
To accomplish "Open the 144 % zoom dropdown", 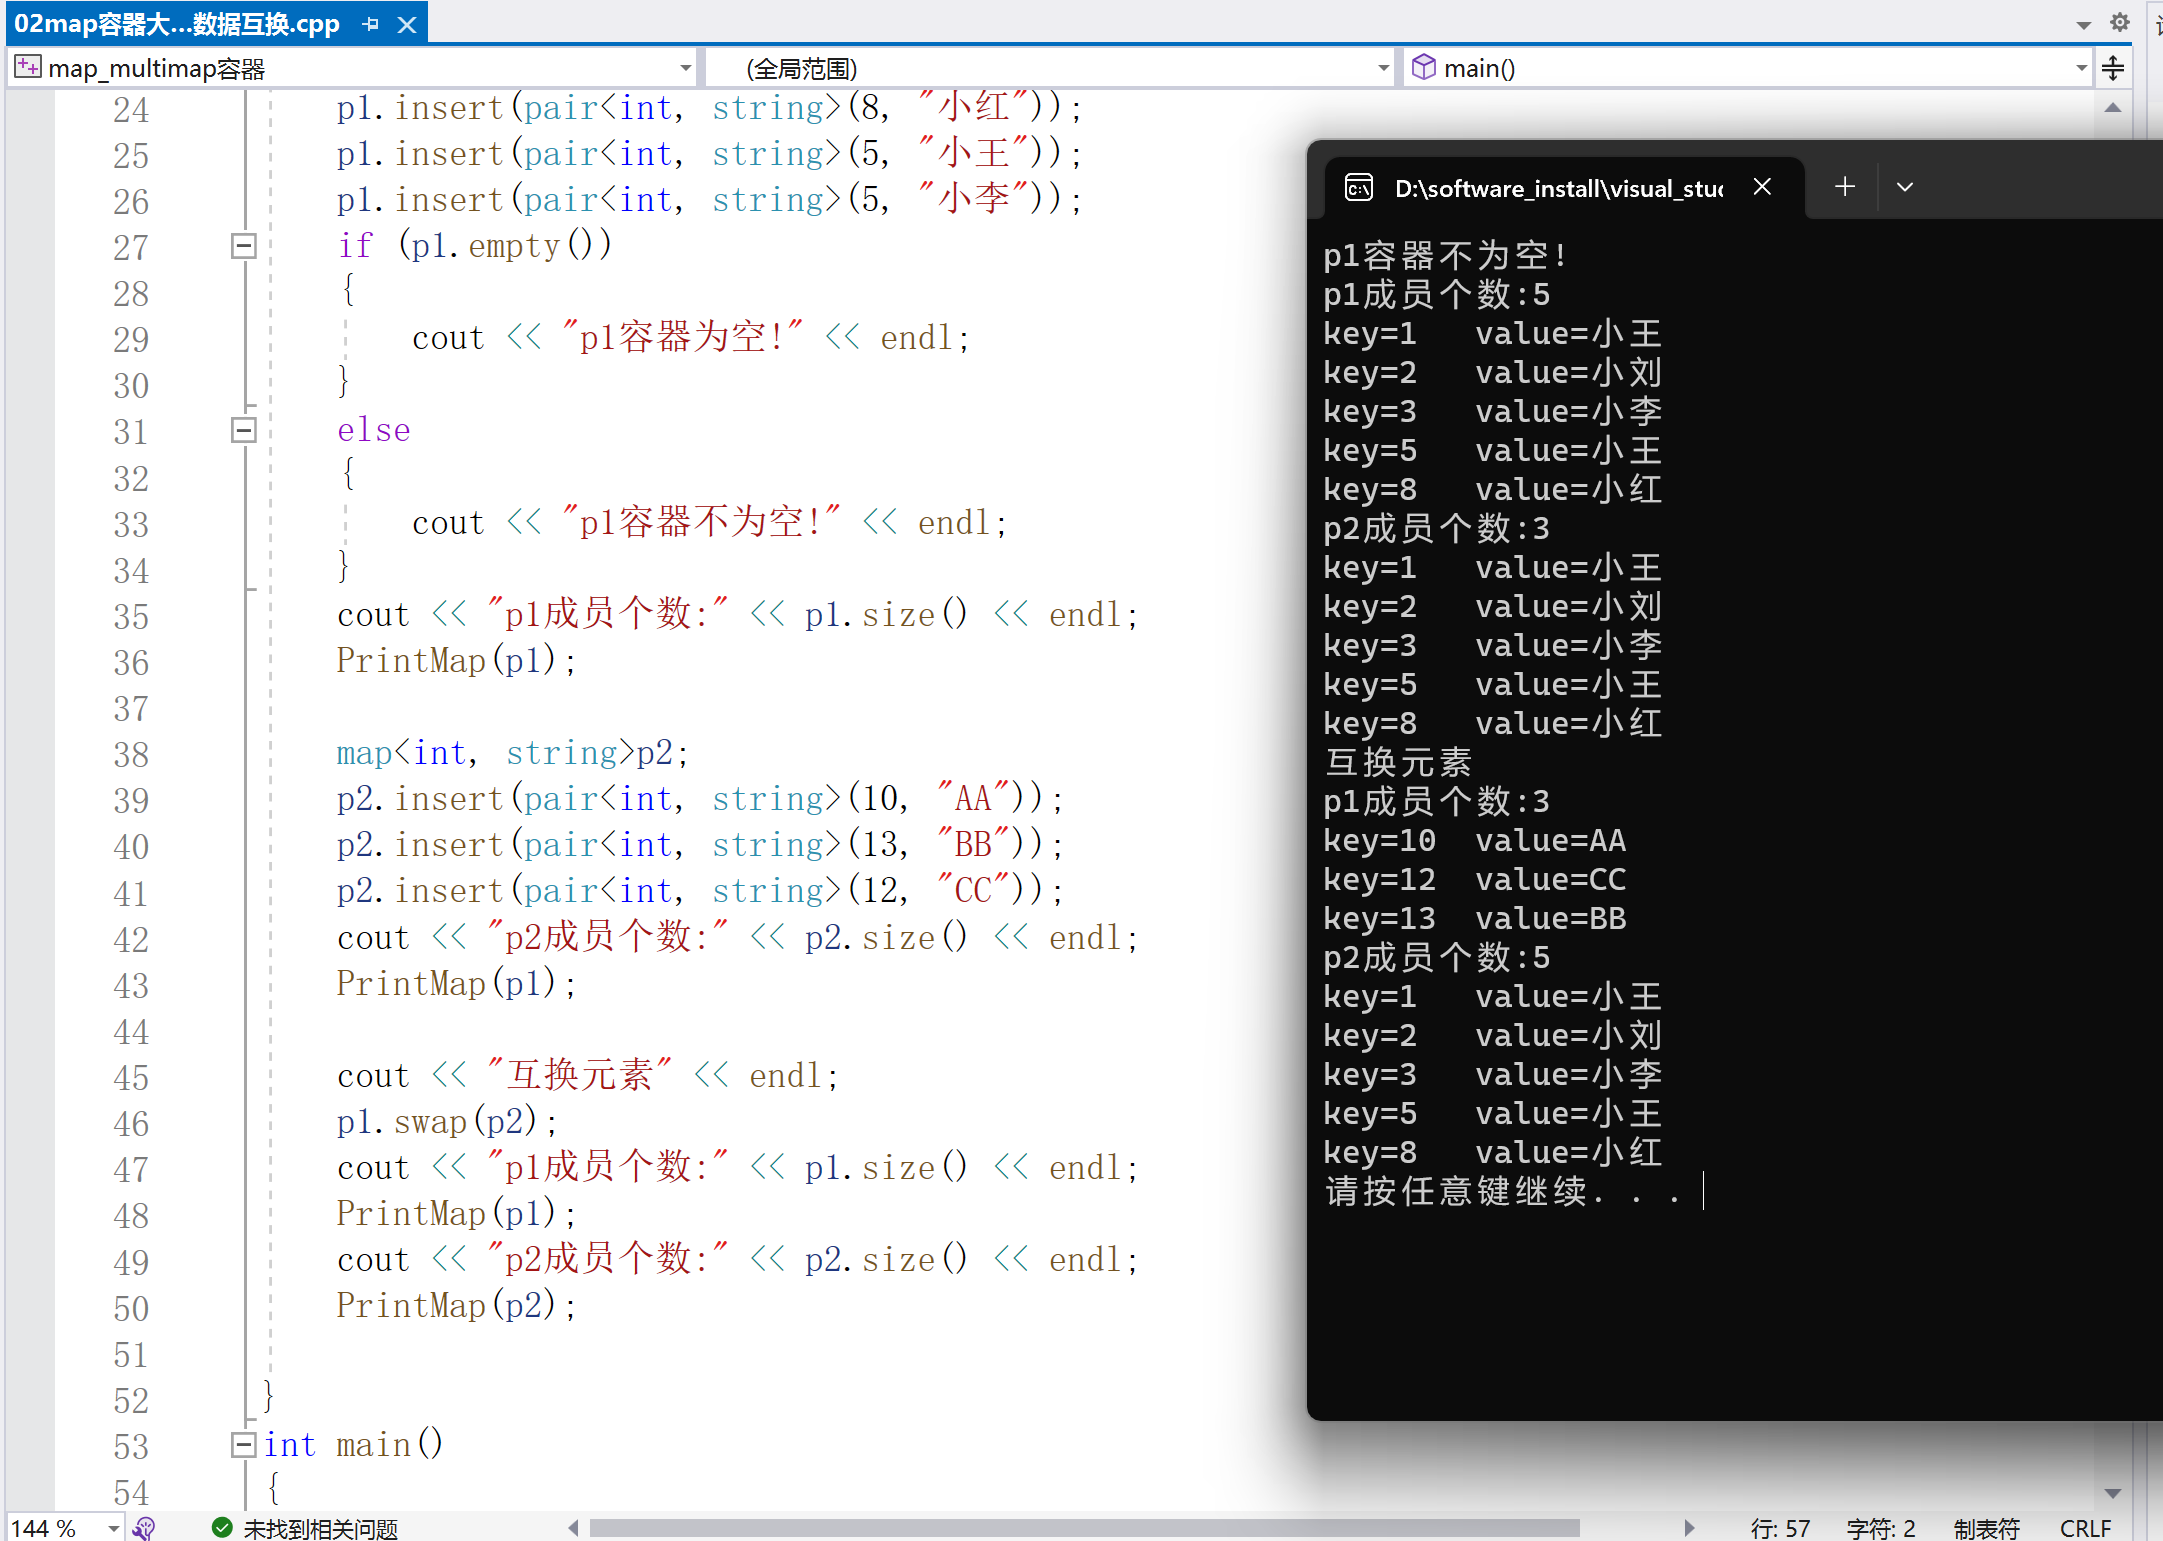I will coord(114,1528).
